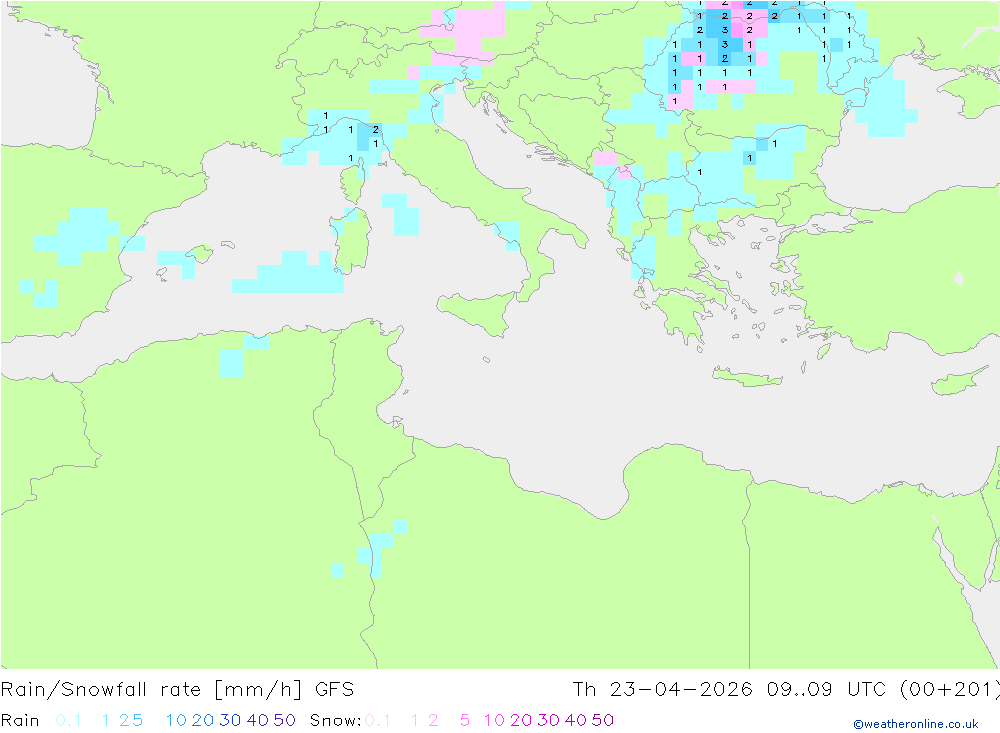
Task: Click the island of Crete on the map
Action: coord(747,378)
